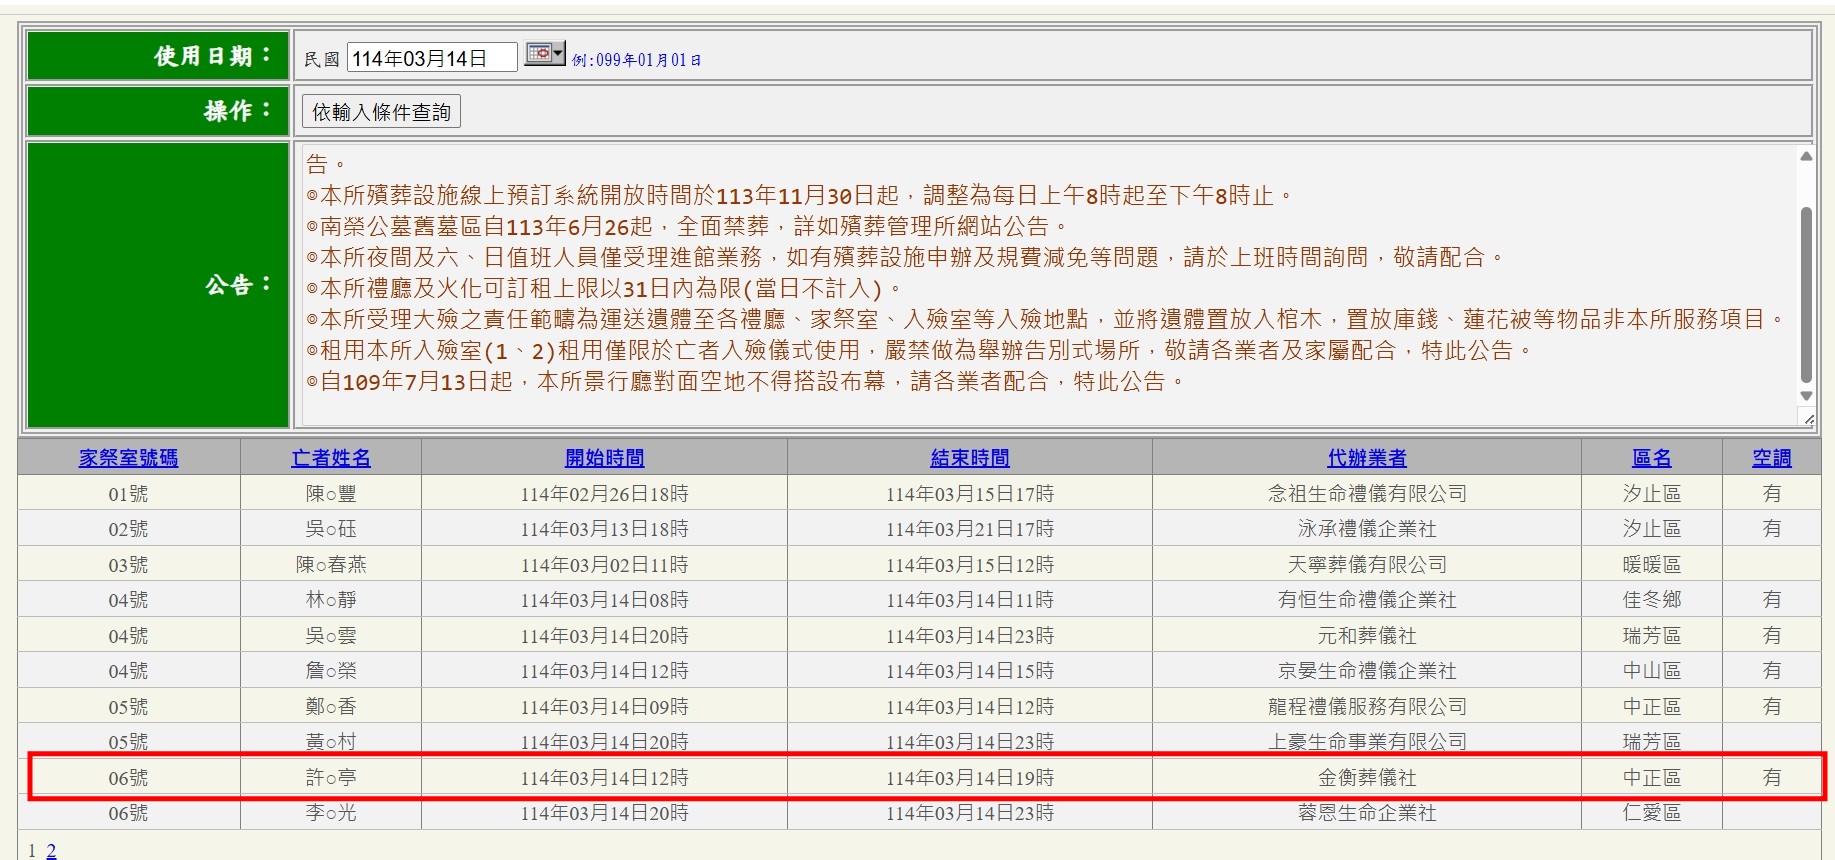Image resolution: width=1835 pixels, height=860 pixels.
Task: Sort by 開始時間 column header
Action: 604,458
